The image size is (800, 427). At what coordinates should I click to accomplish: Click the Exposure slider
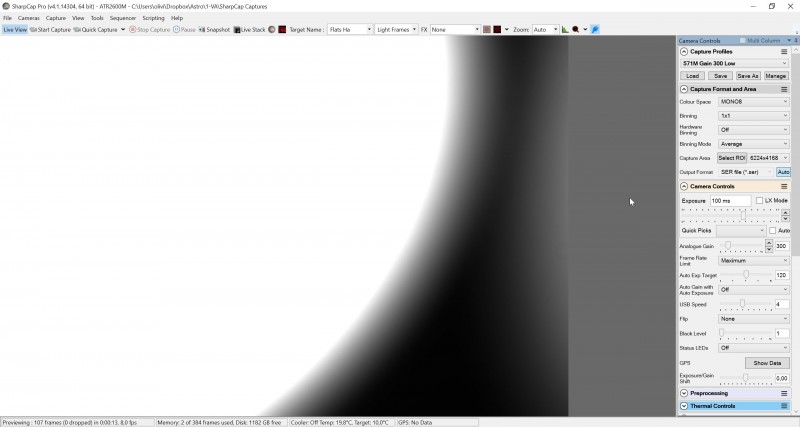[x=731, y=216]
